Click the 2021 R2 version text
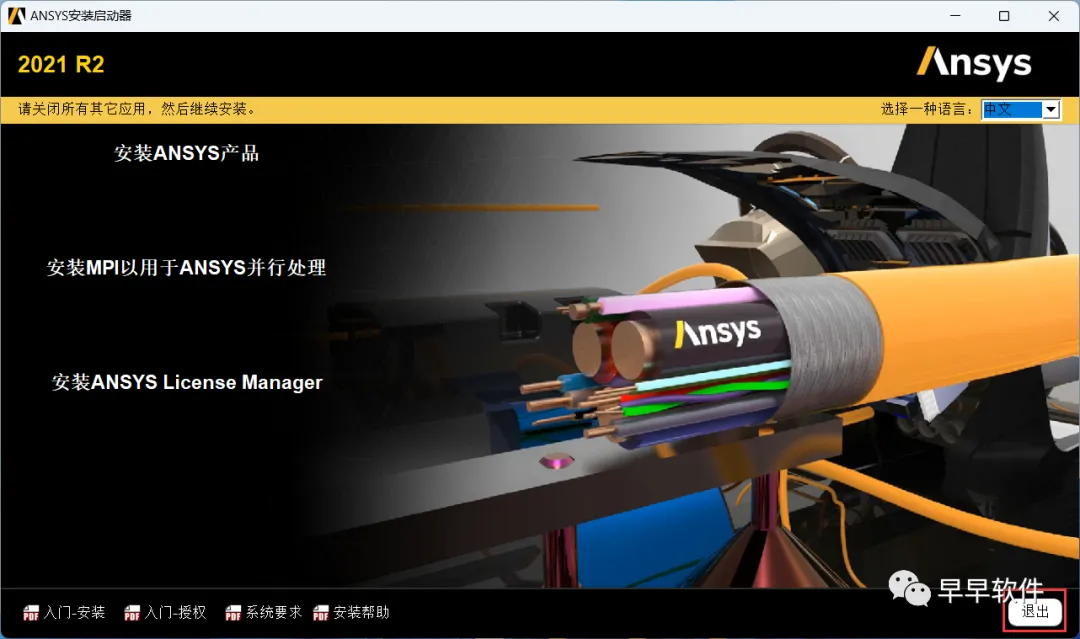 61,65
